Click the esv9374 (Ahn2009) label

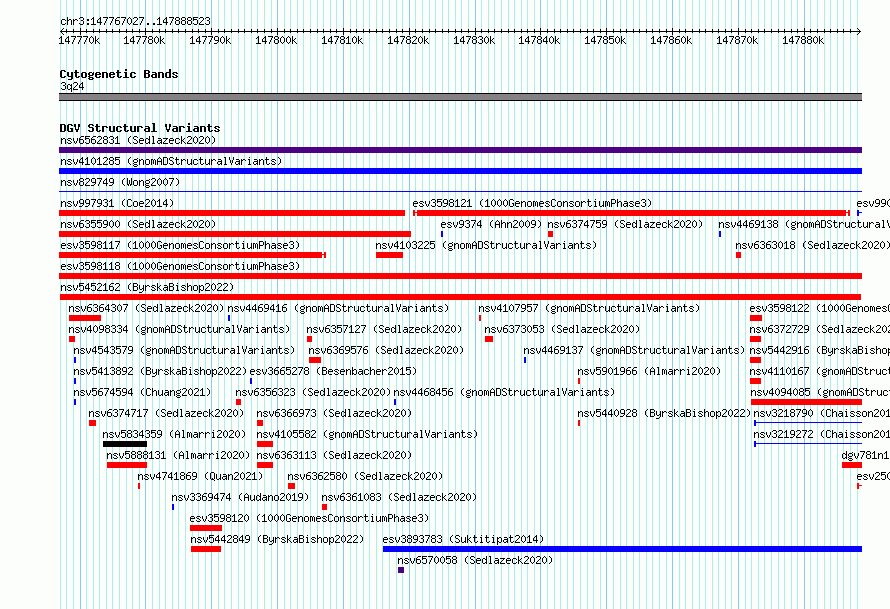(492, 224)
